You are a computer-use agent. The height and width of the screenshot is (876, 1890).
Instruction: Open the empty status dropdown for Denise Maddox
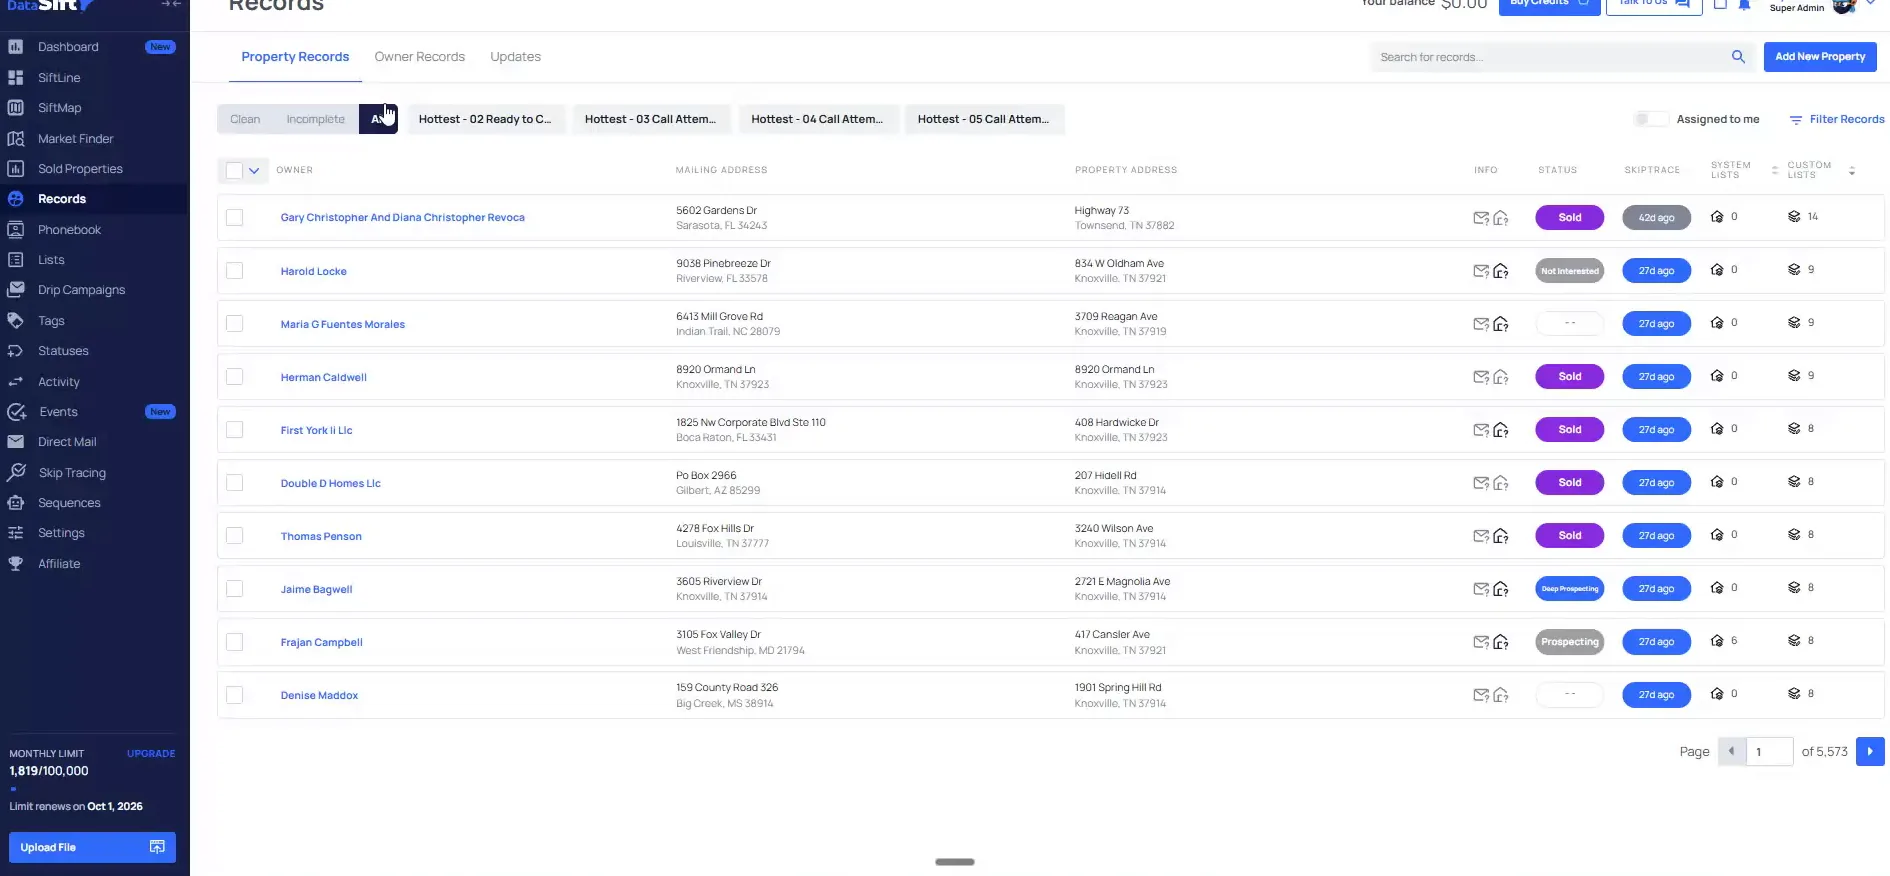pos(1570,695)
